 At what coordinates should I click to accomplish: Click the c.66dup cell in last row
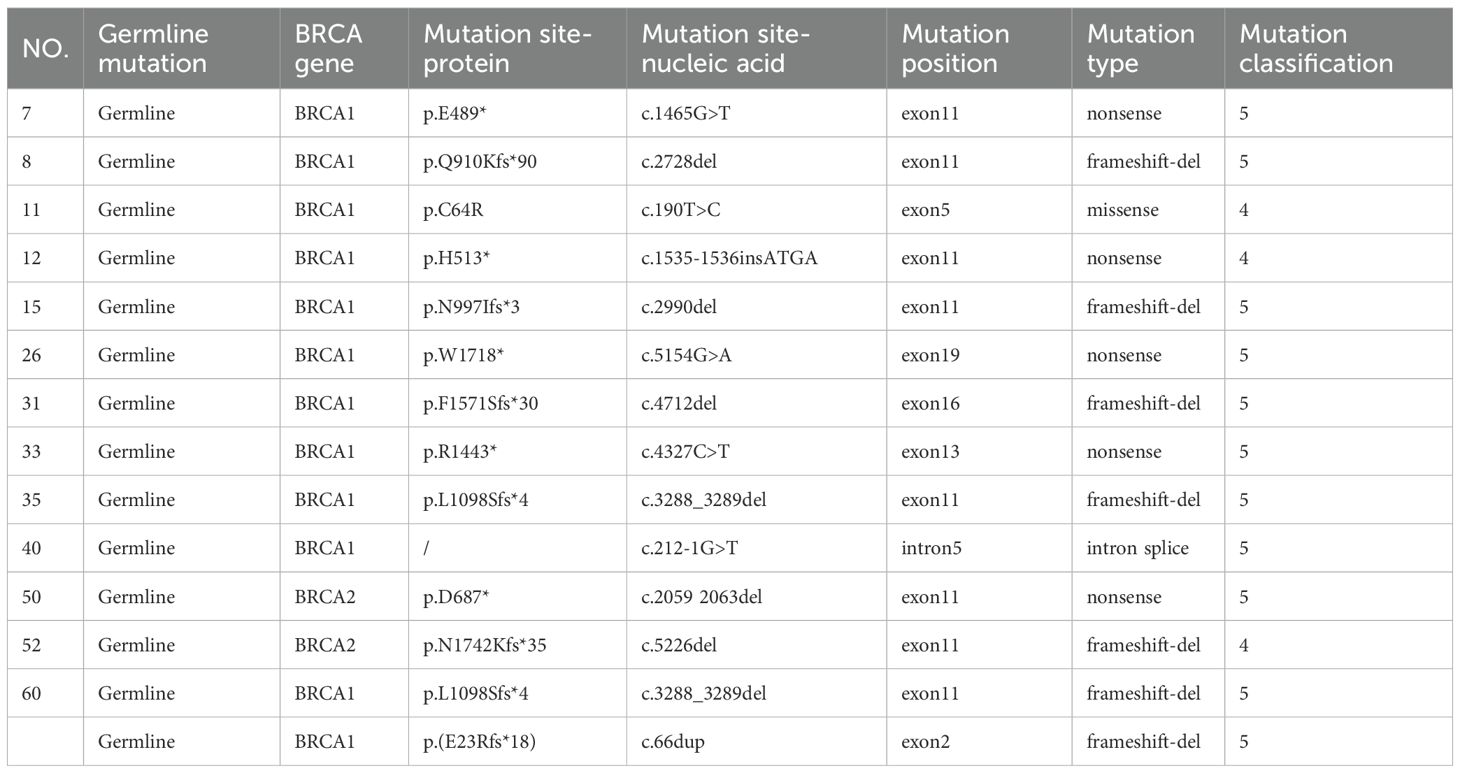675,742
